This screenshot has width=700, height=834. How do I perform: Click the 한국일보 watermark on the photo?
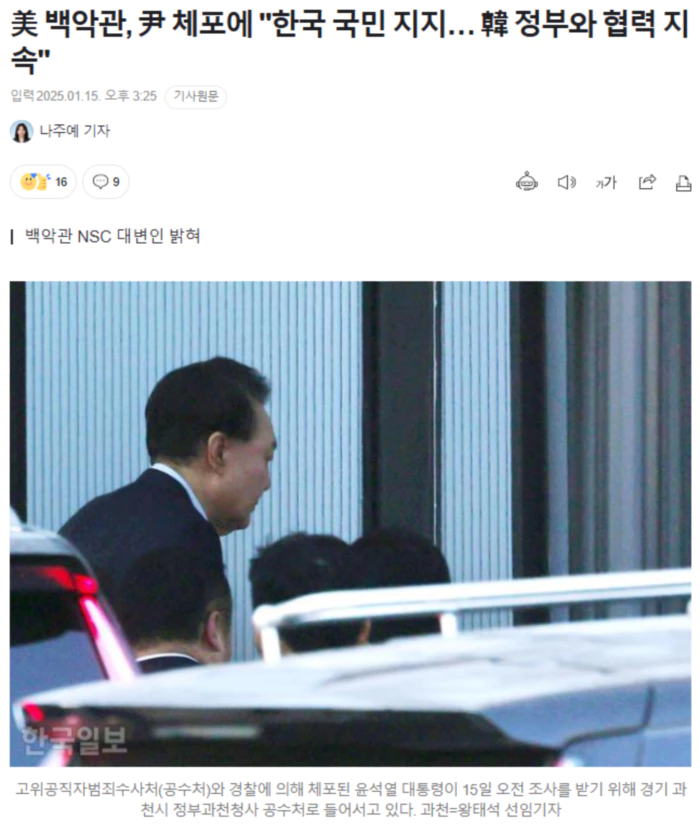[x=74, y=741]
